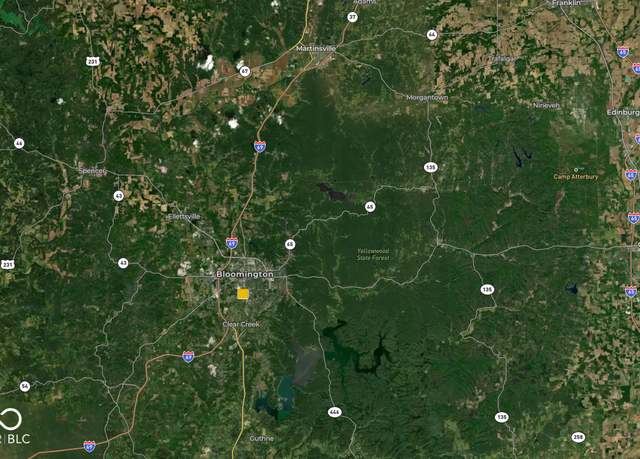This screenshot has width=640, height=459.
Task: Select the route 54 highway shield
Action: (25, 386)
